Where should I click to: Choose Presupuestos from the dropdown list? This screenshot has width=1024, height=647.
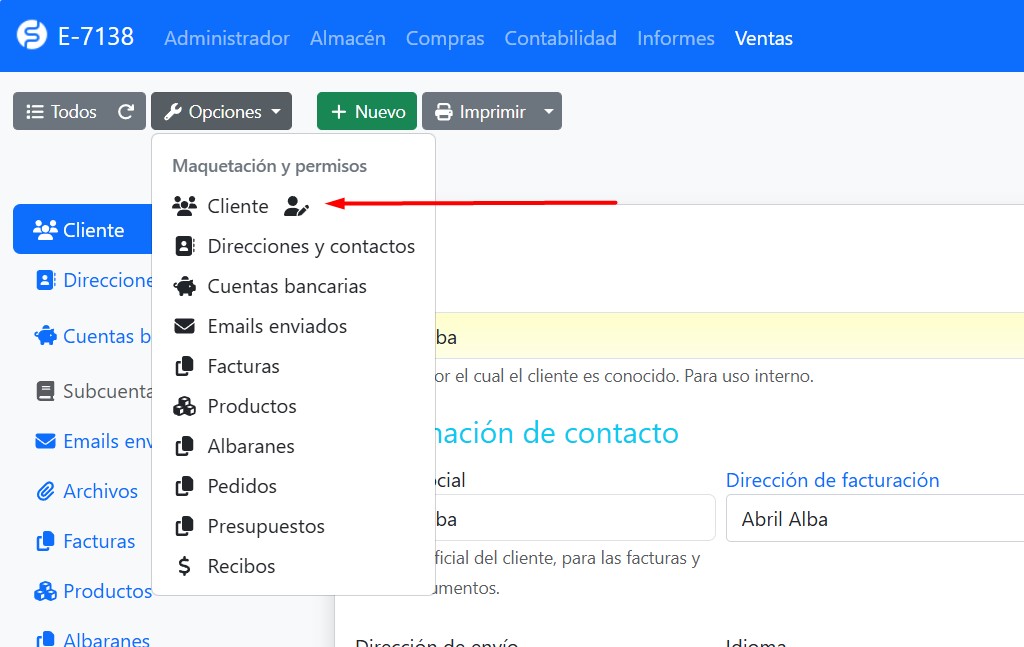pyautogui.click(x=265, y=526)
